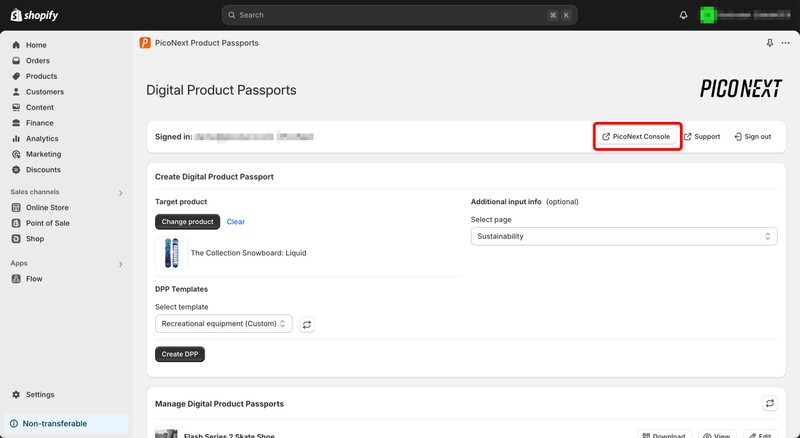
Task: Click the Clear link
Action: click(235, 222)
